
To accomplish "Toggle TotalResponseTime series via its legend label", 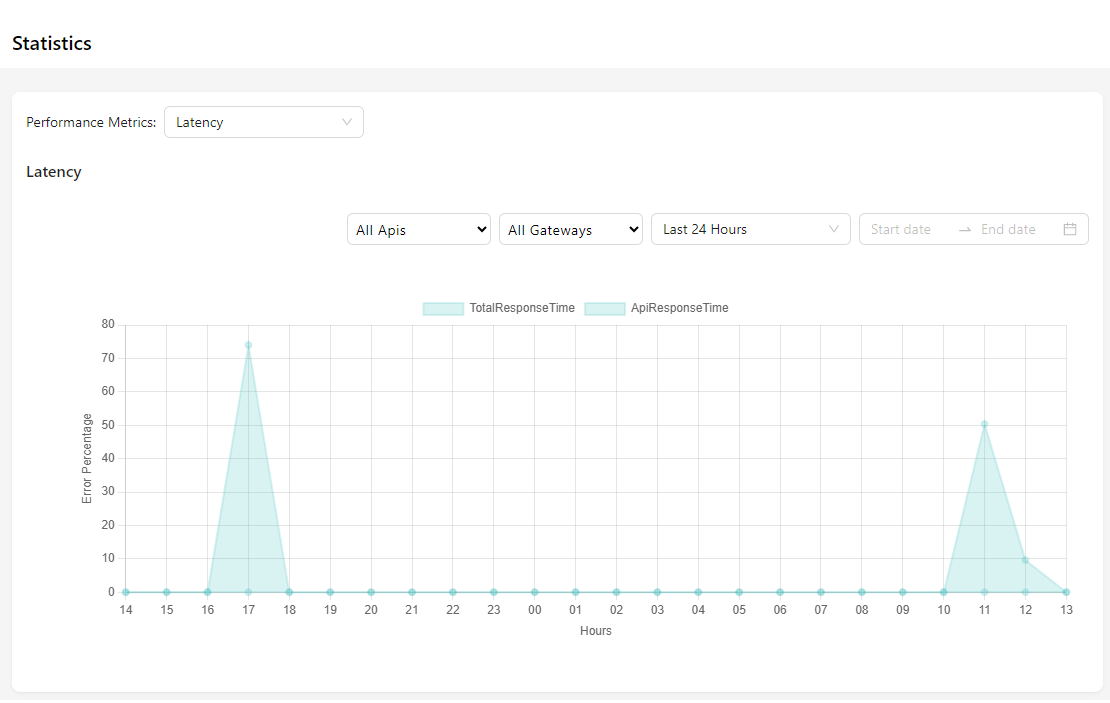I will (x=522, y=308).
